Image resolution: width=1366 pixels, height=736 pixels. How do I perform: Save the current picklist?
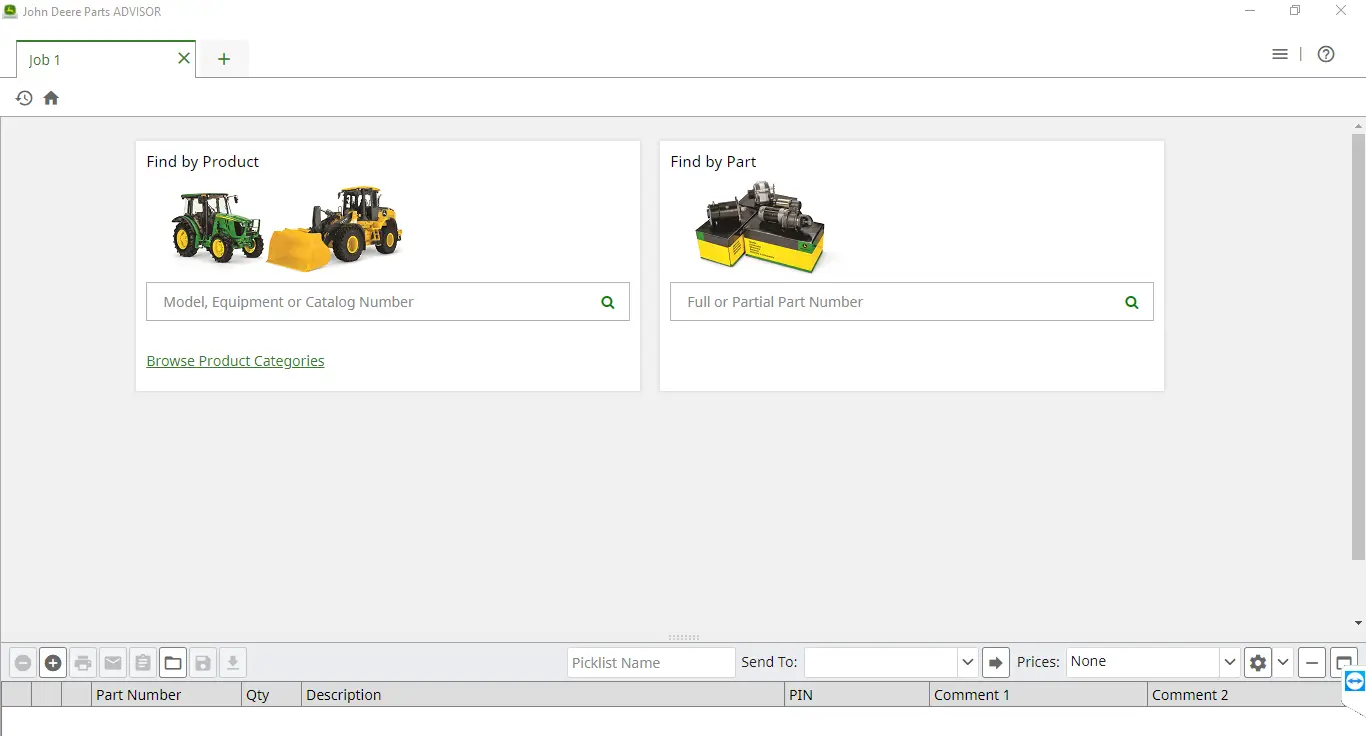[203, 662]
